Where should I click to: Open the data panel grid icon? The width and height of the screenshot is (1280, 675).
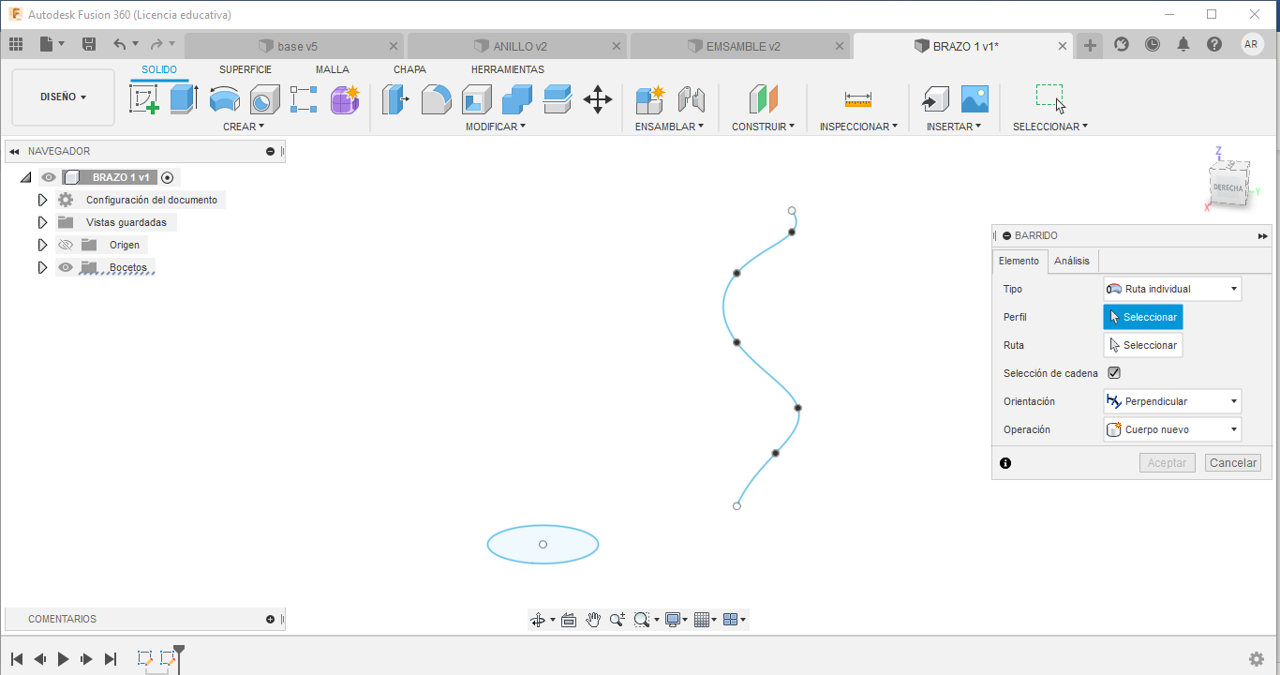(x=15, y=44)
